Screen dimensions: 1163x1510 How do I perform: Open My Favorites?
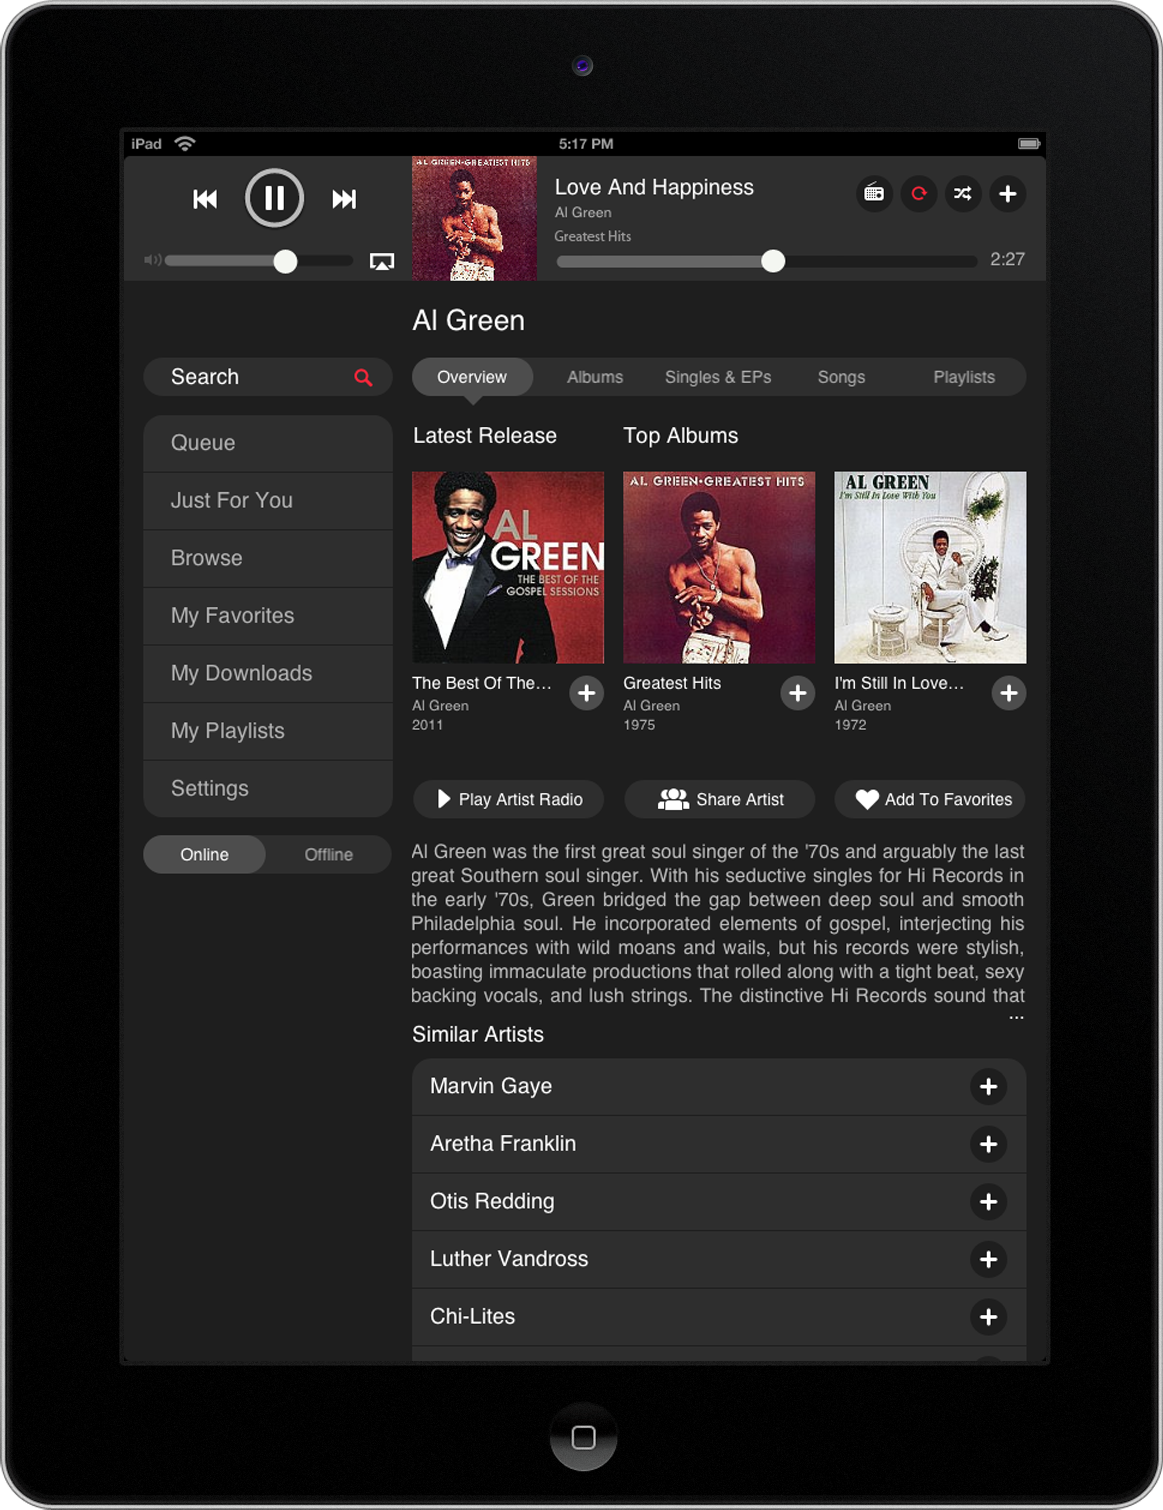(268, 616)
